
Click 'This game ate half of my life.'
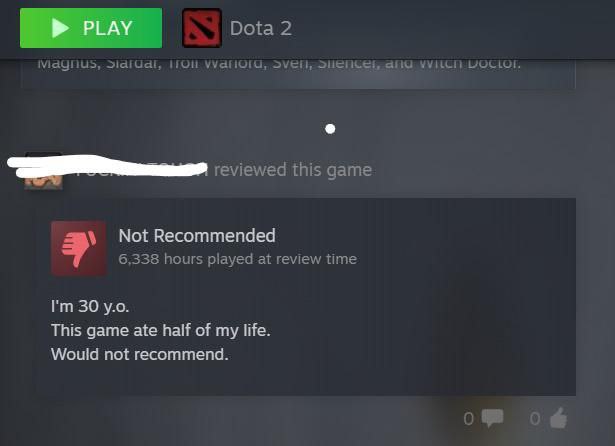(x=161, y=330)
